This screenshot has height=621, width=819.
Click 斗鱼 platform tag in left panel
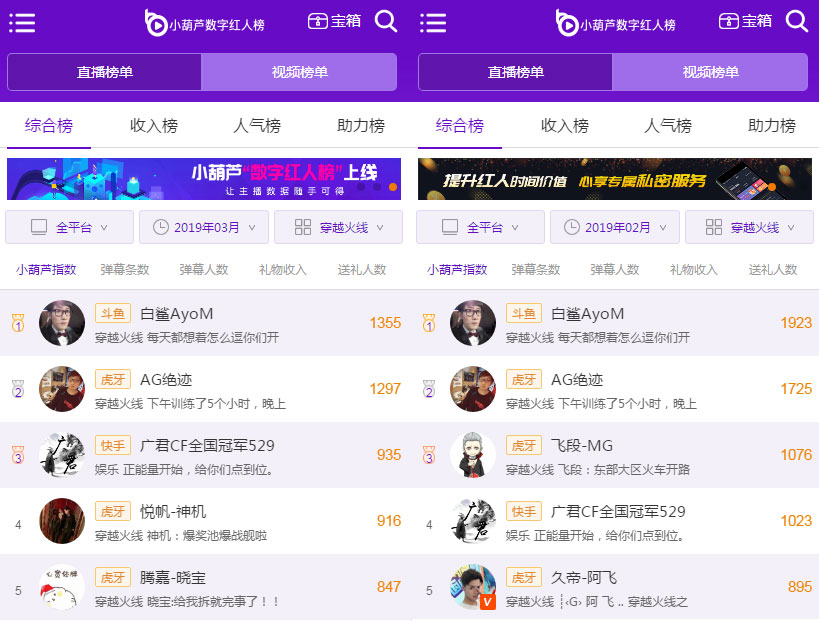[113, 313]
